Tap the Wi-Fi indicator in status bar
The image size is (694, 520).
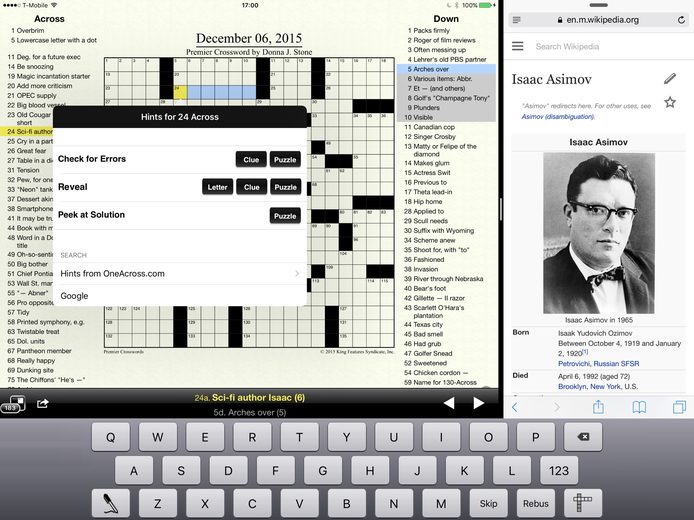pyautogui.click(x=54, y=5)
